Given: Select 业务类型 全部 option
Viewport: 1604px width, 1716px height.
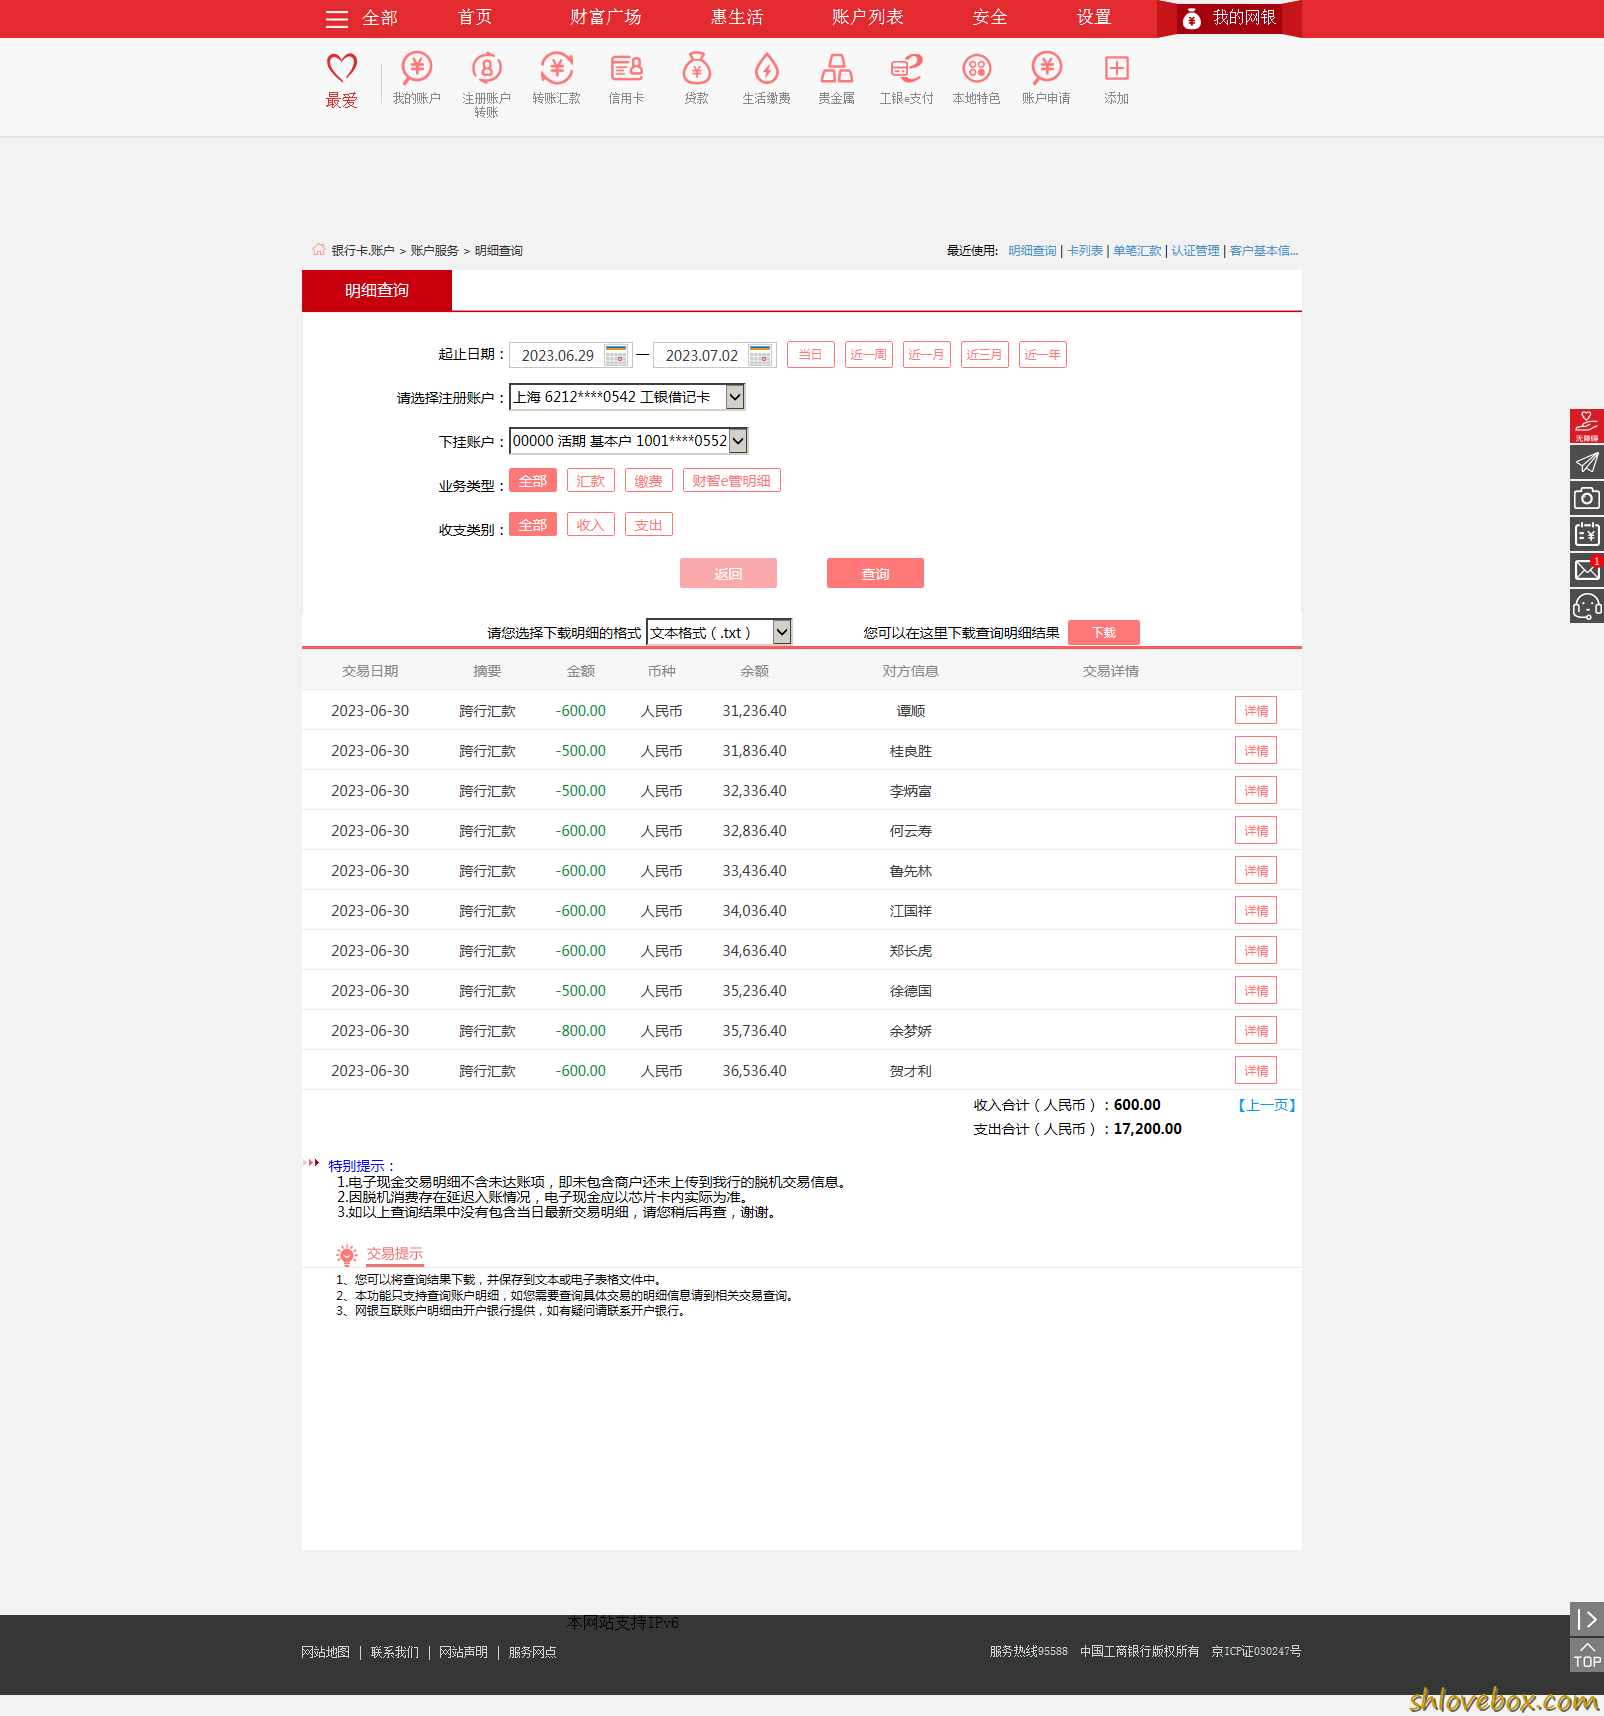Looking at the screenshot, I should [533, 481].
